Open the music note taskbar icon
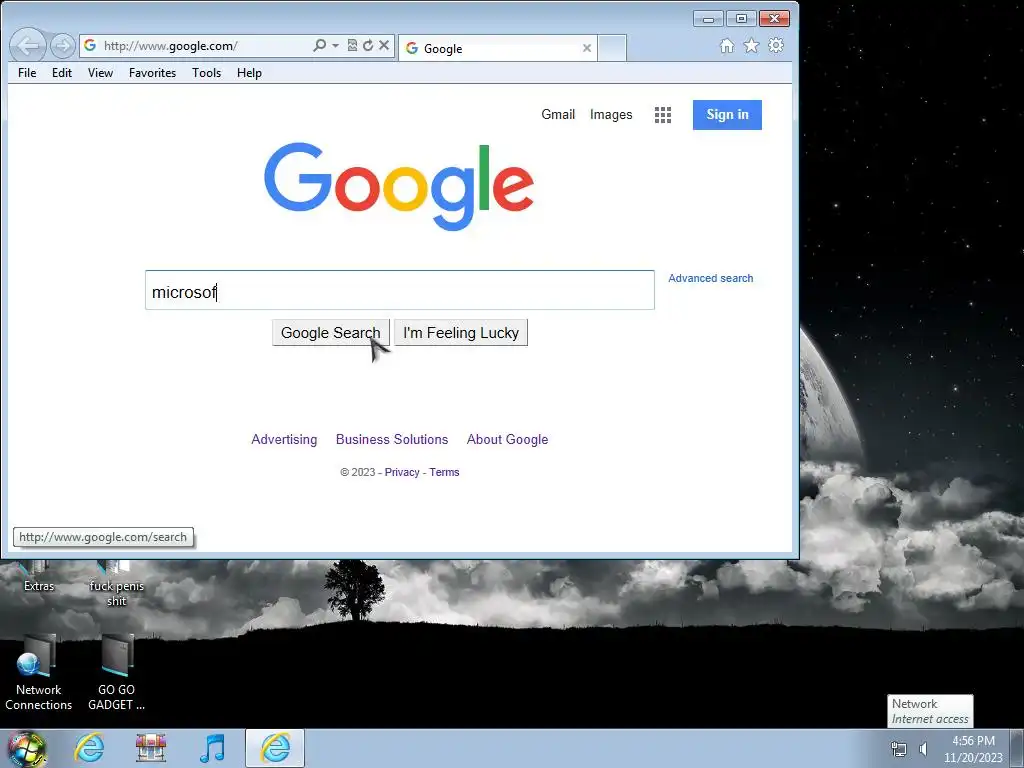 point(212,748)
